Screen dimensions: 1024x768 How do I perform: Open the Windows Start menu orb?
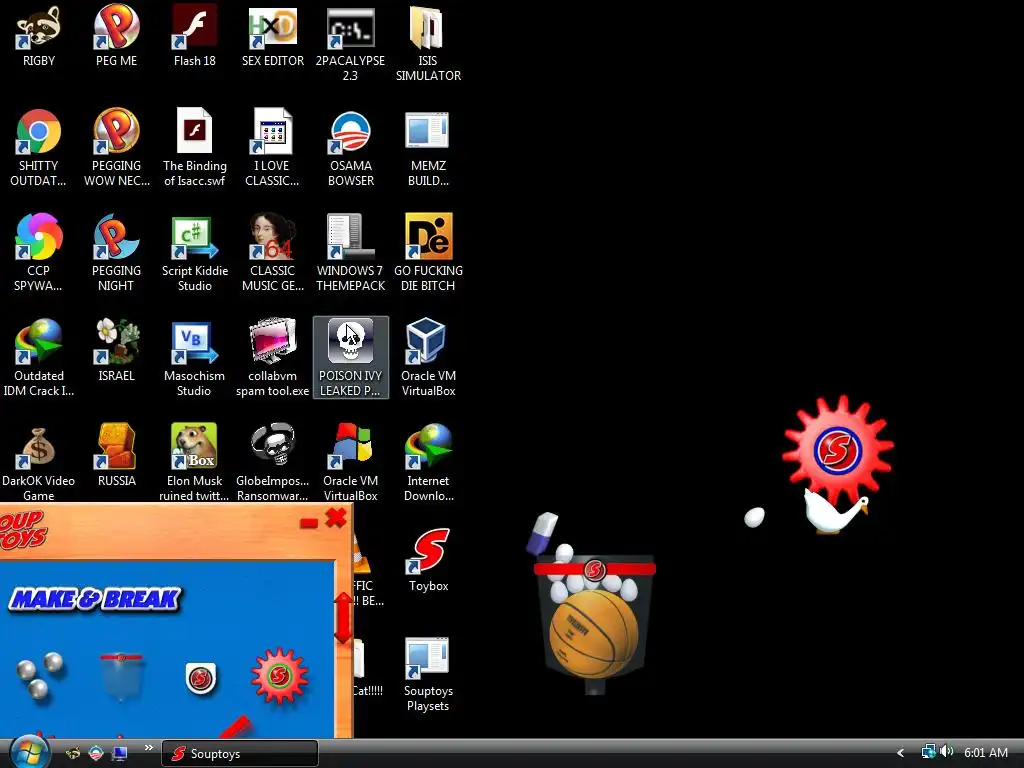pyautogui.click(x=30, y=753)
